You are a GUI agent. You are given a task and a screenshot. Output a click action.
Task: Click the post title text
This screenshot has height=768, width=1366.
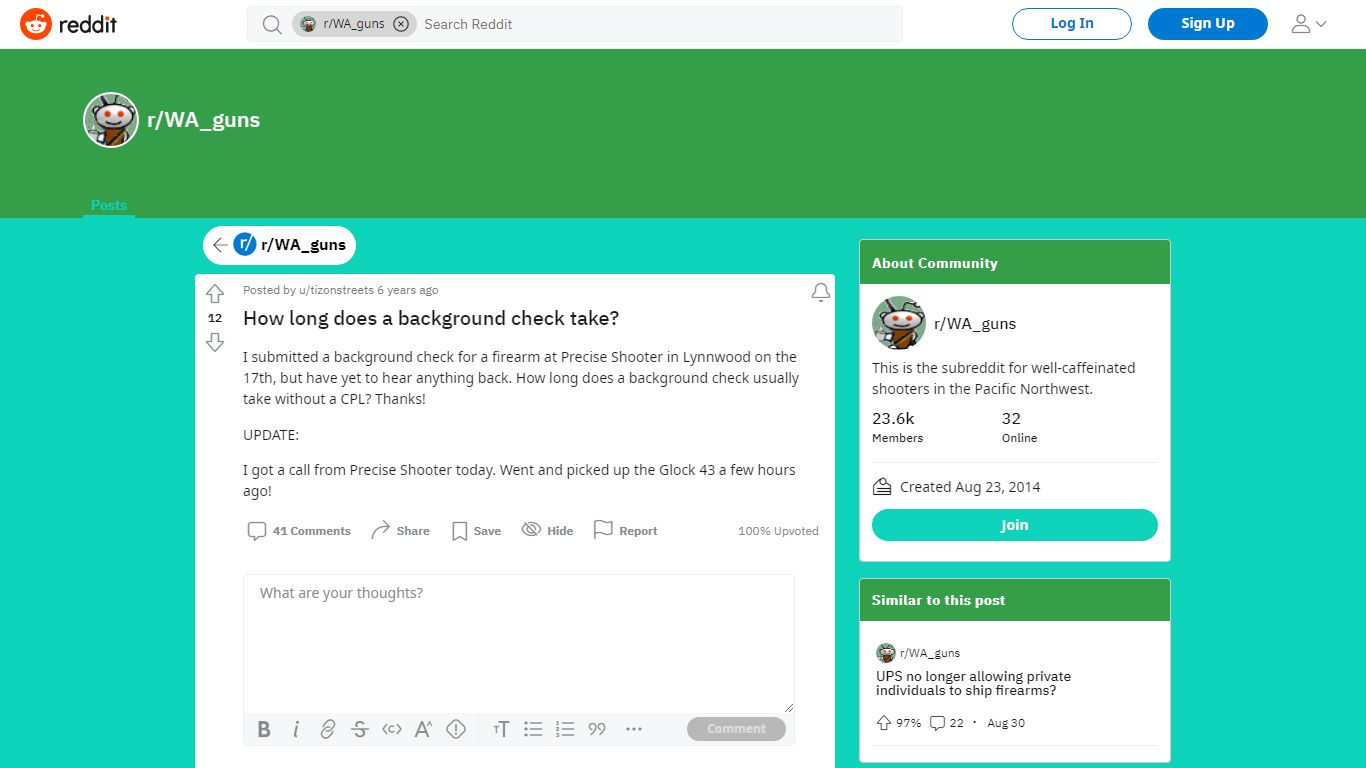click(431, 318)
